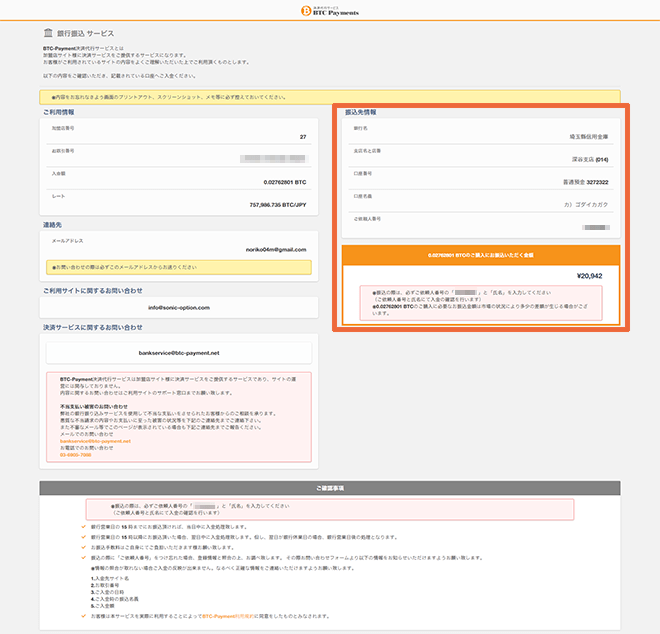This screenshot has width=660, height=634.
Task: Select the merchant number 27 value
Action: coord(303,137)
